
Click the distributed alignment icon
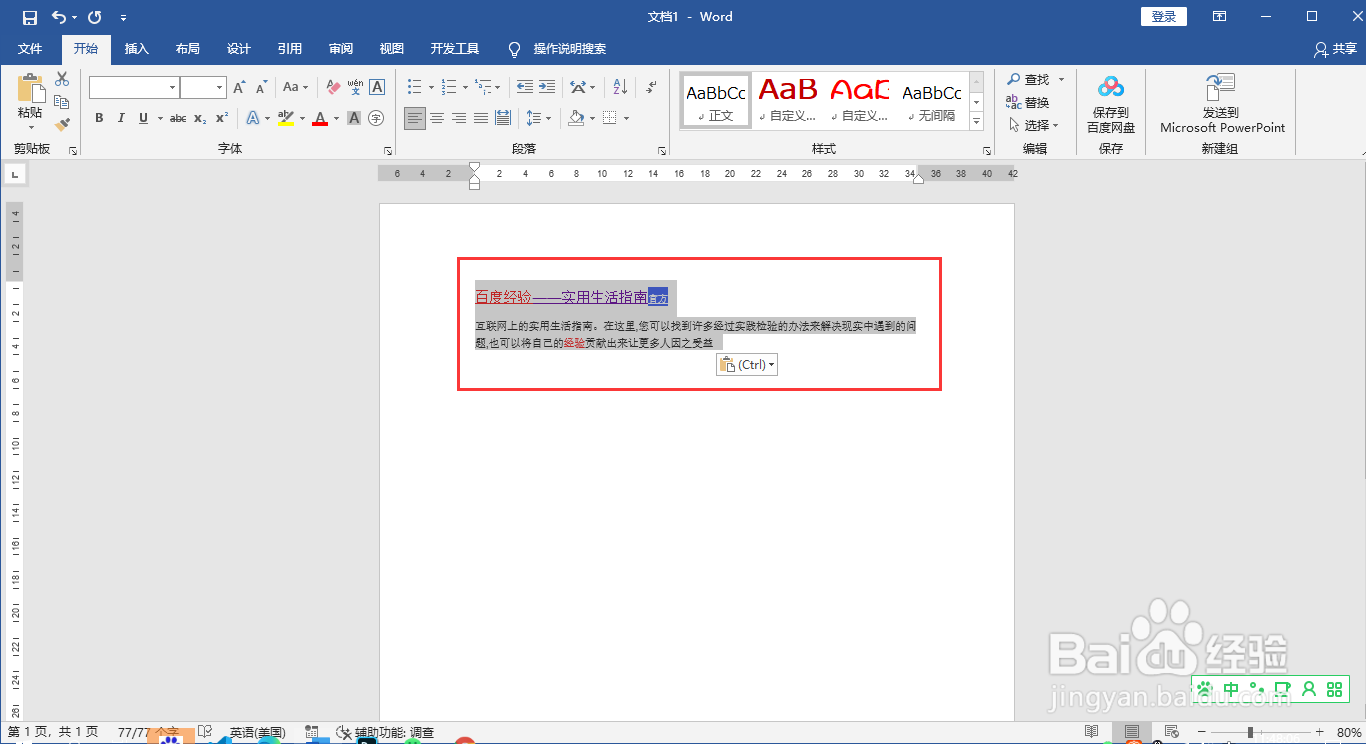(x=503, y=118)
